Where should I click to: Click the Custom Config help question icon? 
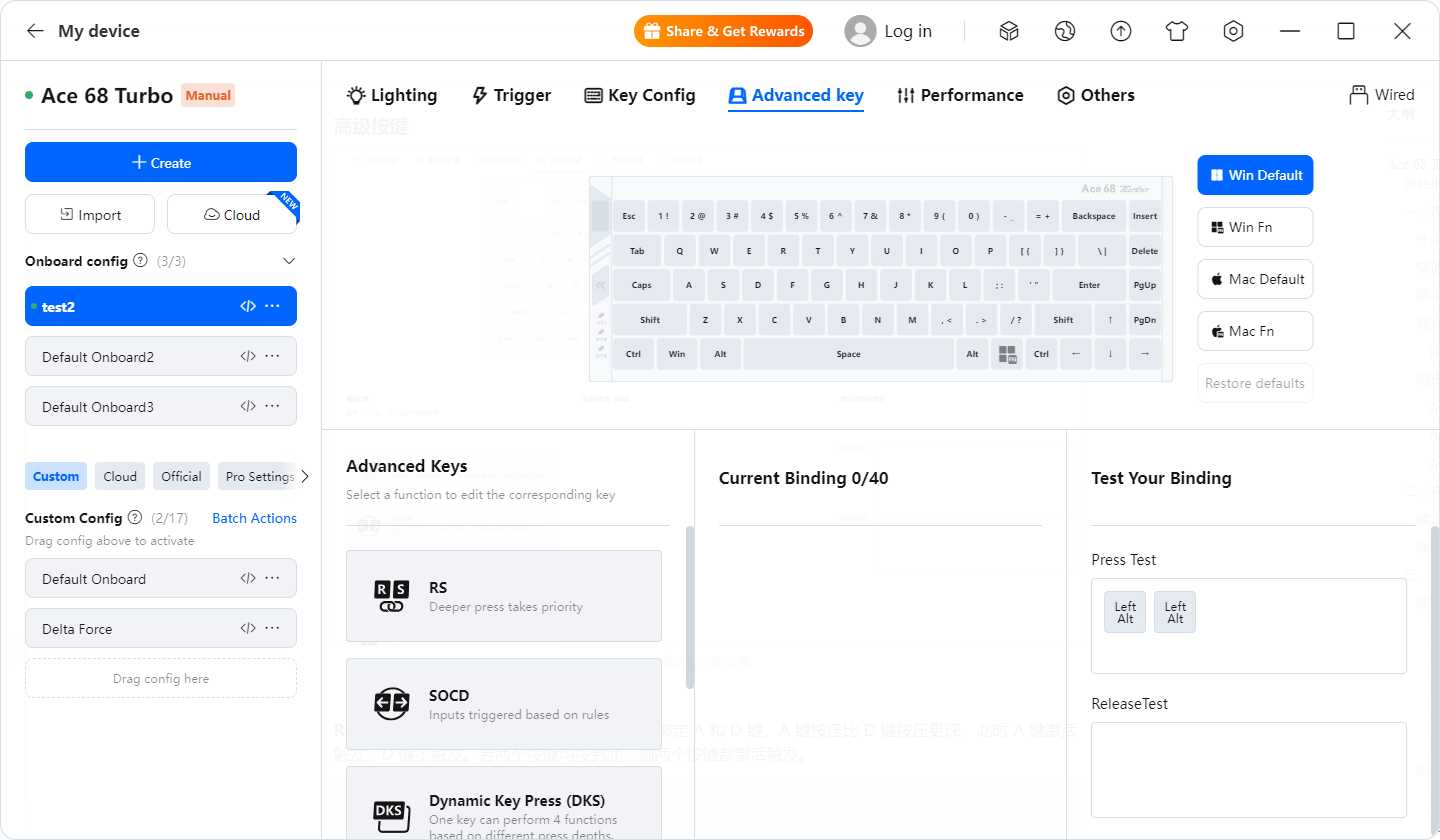tap(135, 518)
